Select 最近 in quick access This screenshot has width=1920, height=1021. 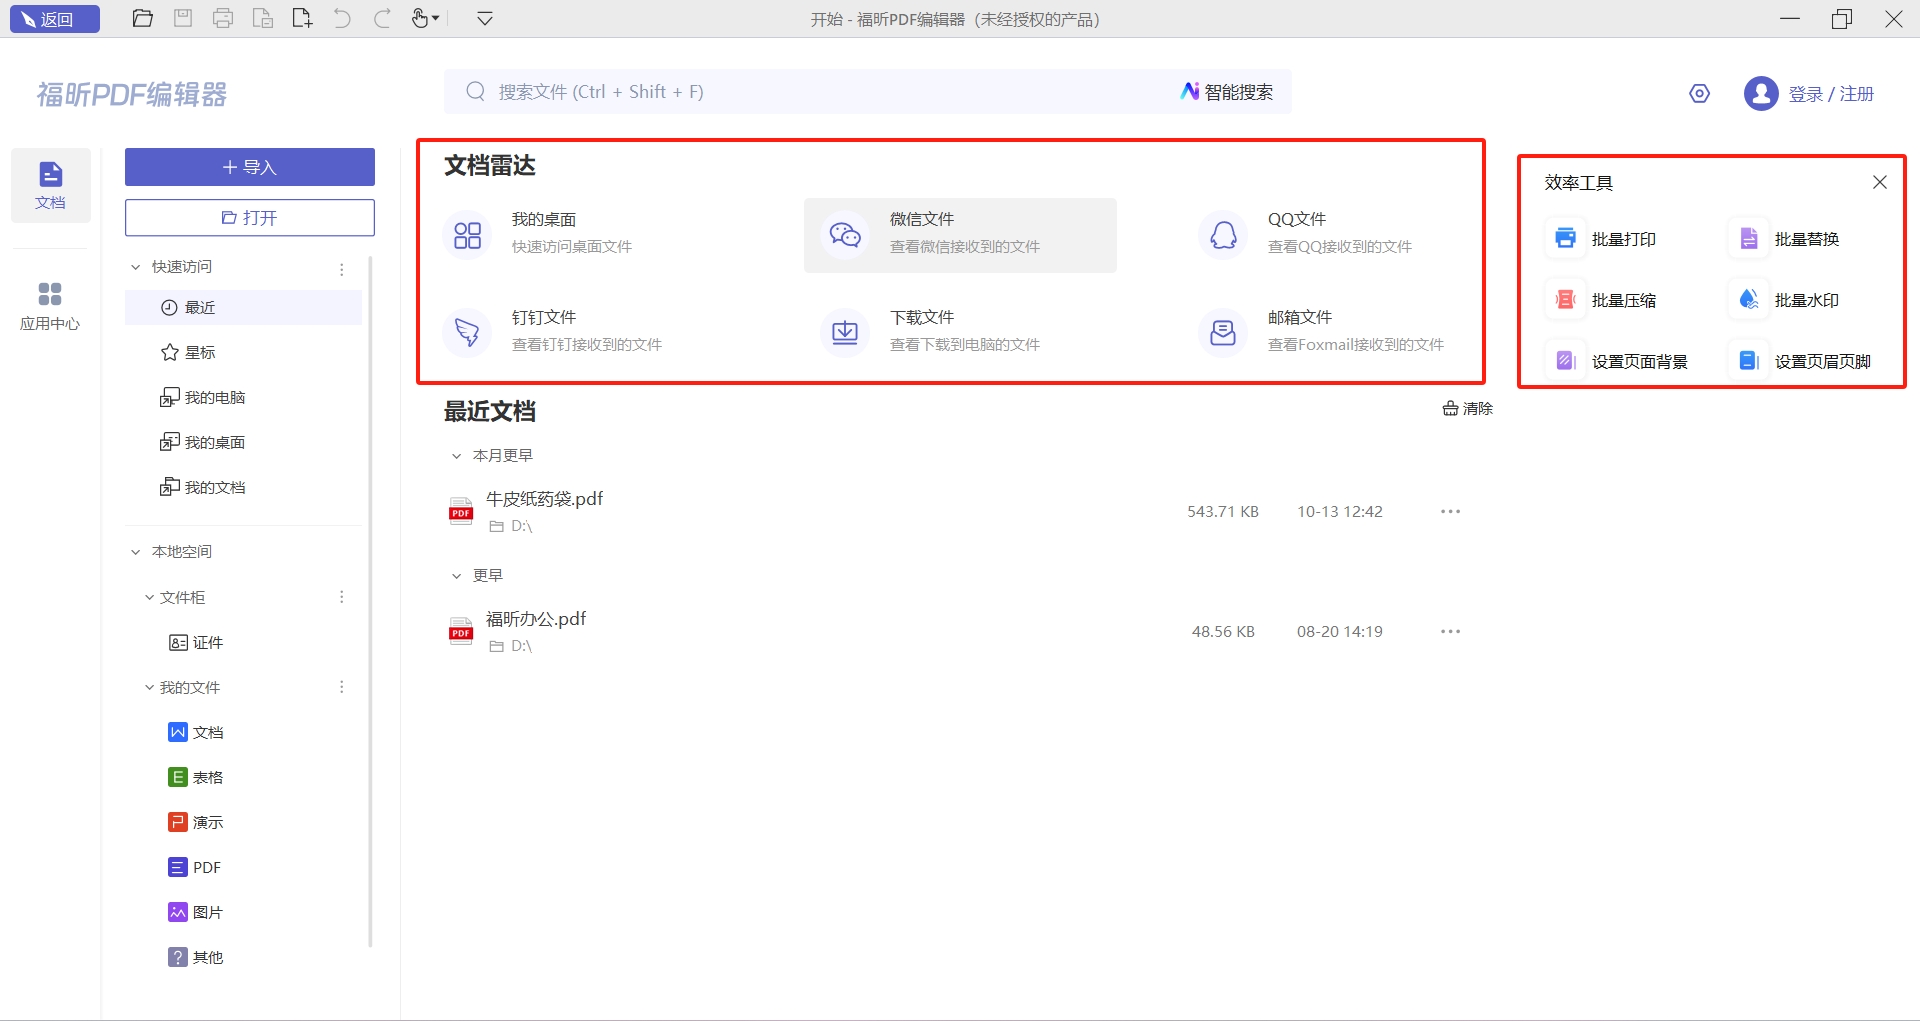pyautogui.click(x=243, y=308)
